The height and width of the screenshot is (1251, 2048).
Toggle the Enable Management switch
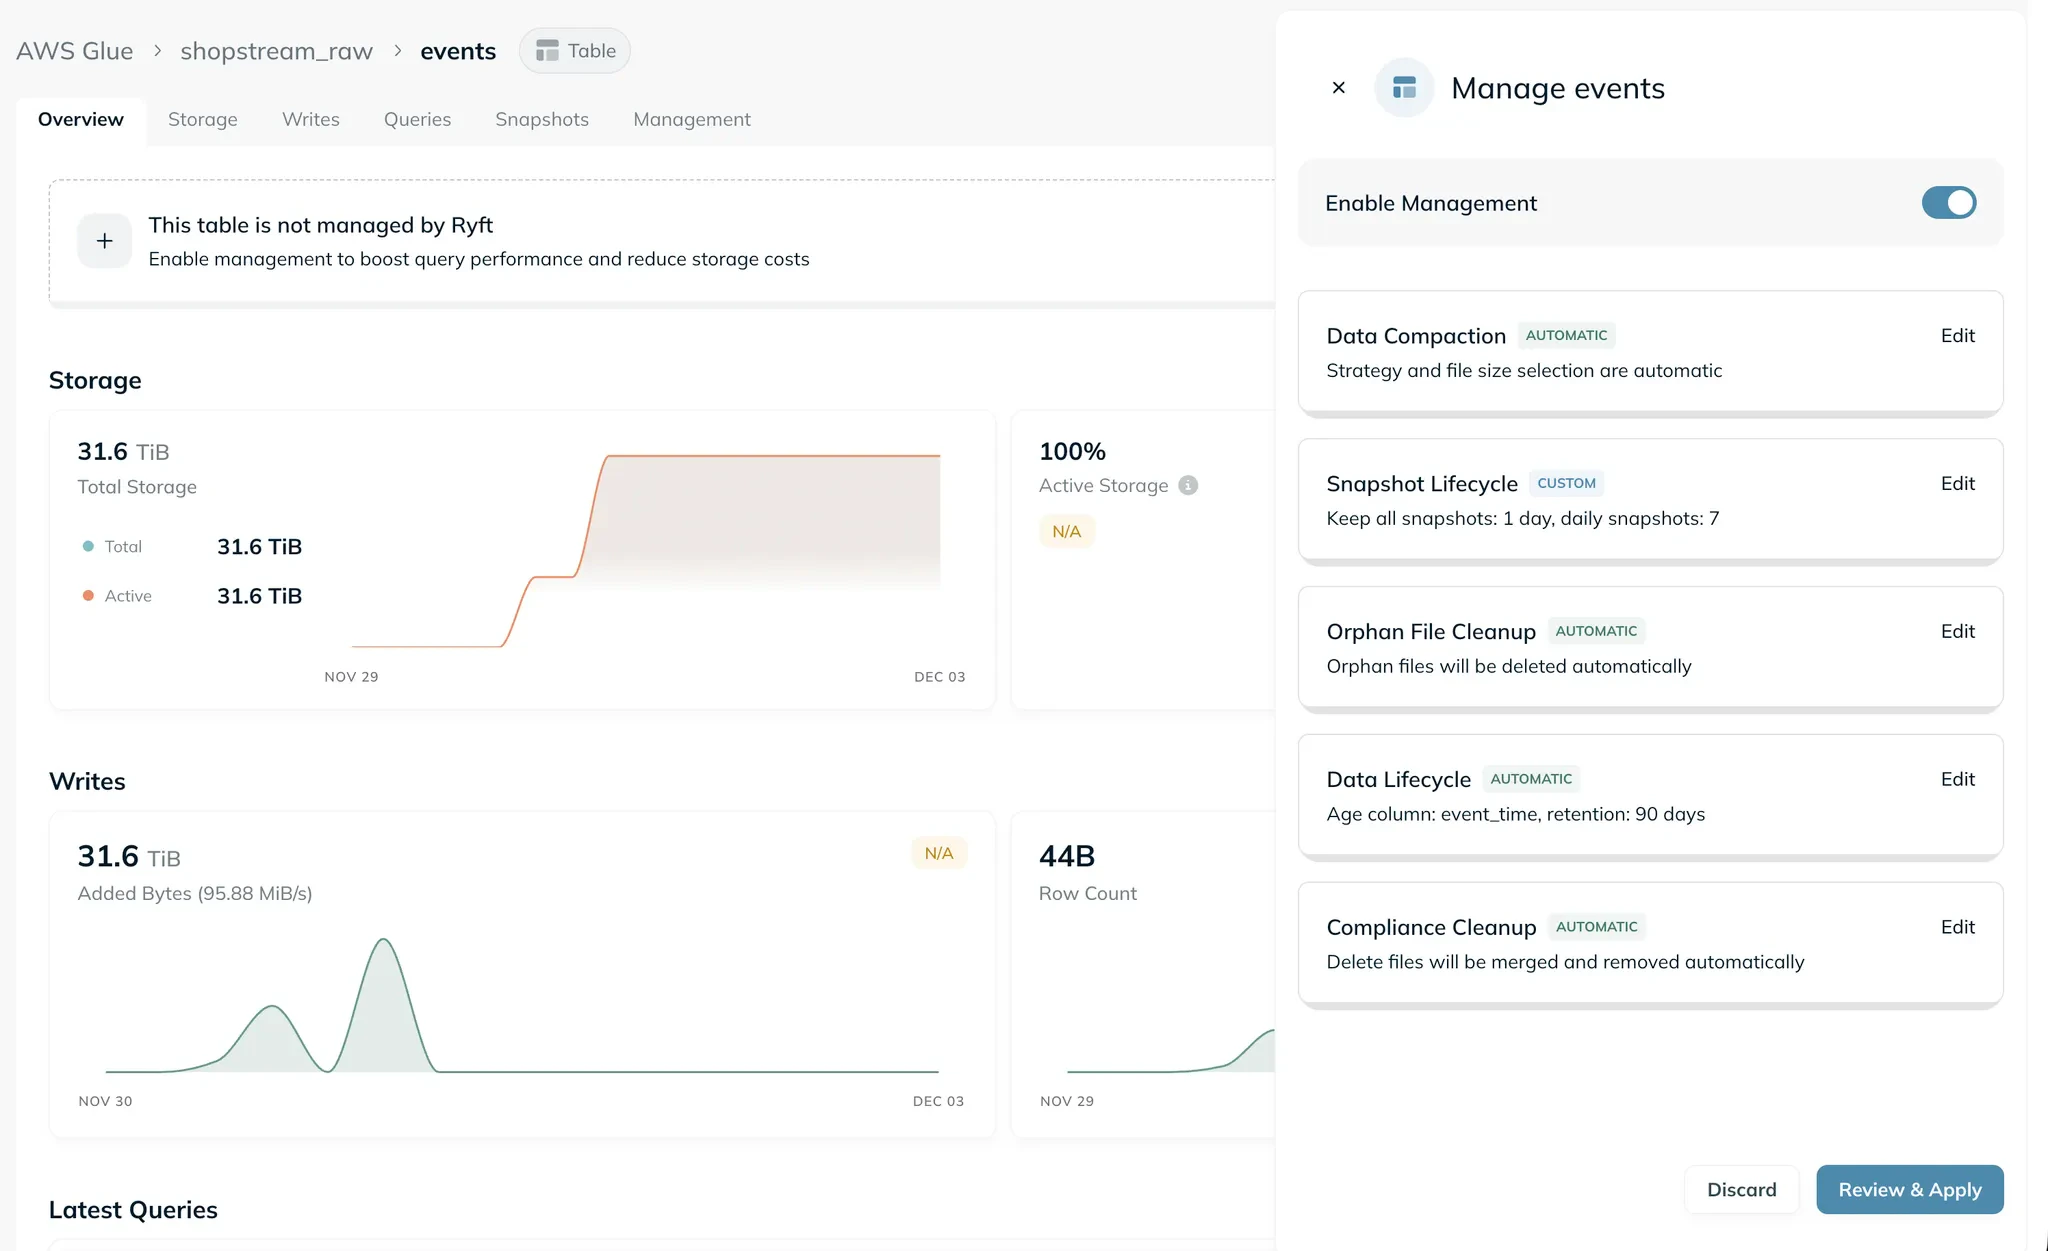pyautogui.click(x=1948, y=203)
